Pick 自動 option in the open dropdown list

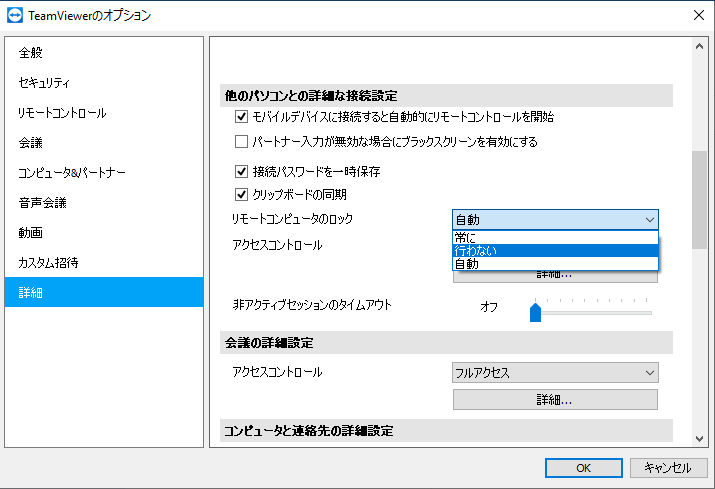click(555, 264)
